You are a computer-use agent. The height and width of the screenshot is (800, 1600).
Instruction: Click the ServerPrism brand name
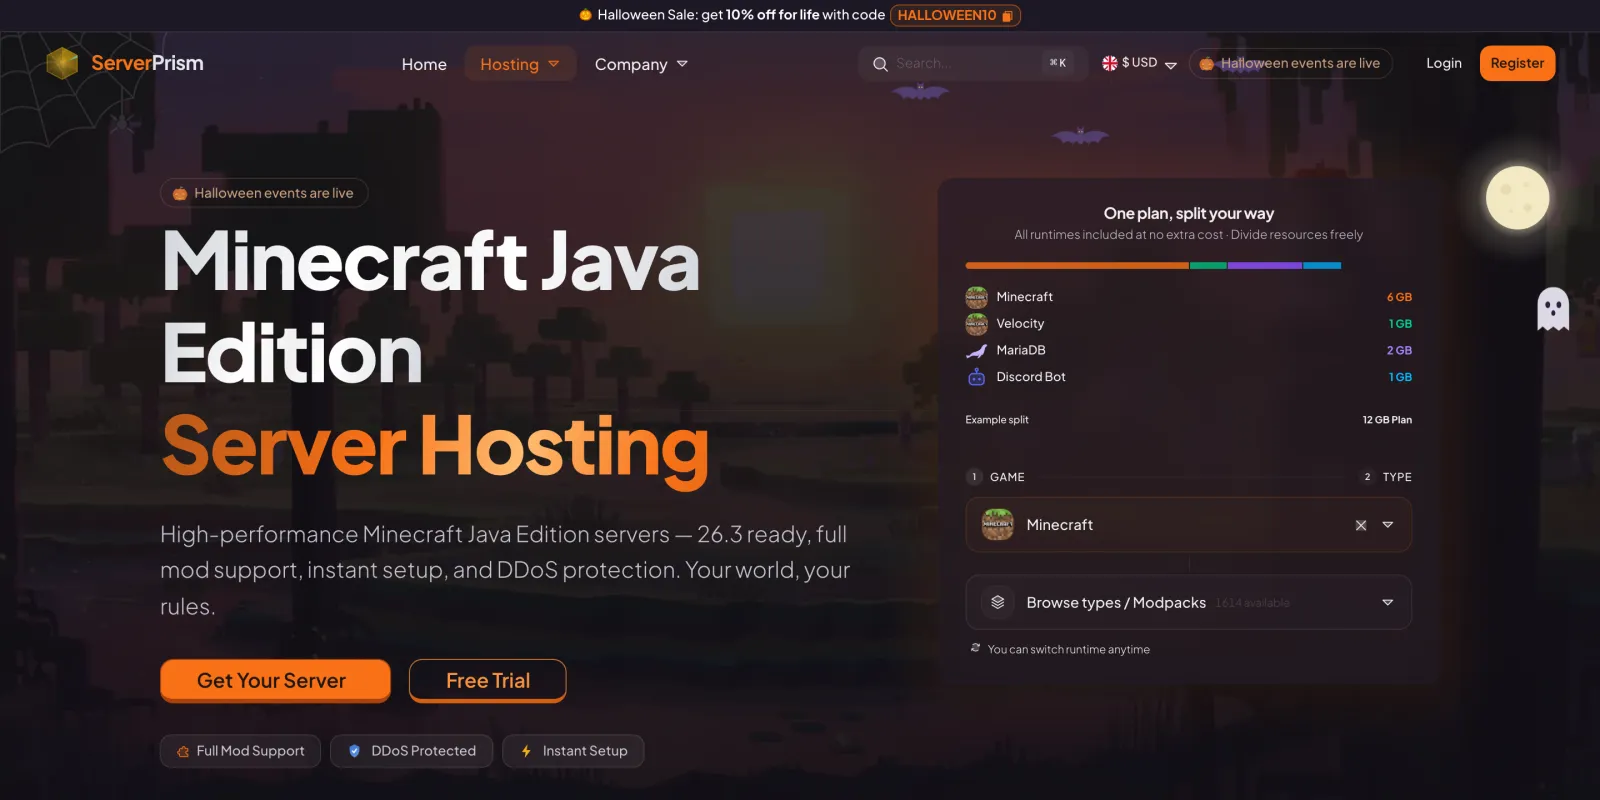coord(147,63)
